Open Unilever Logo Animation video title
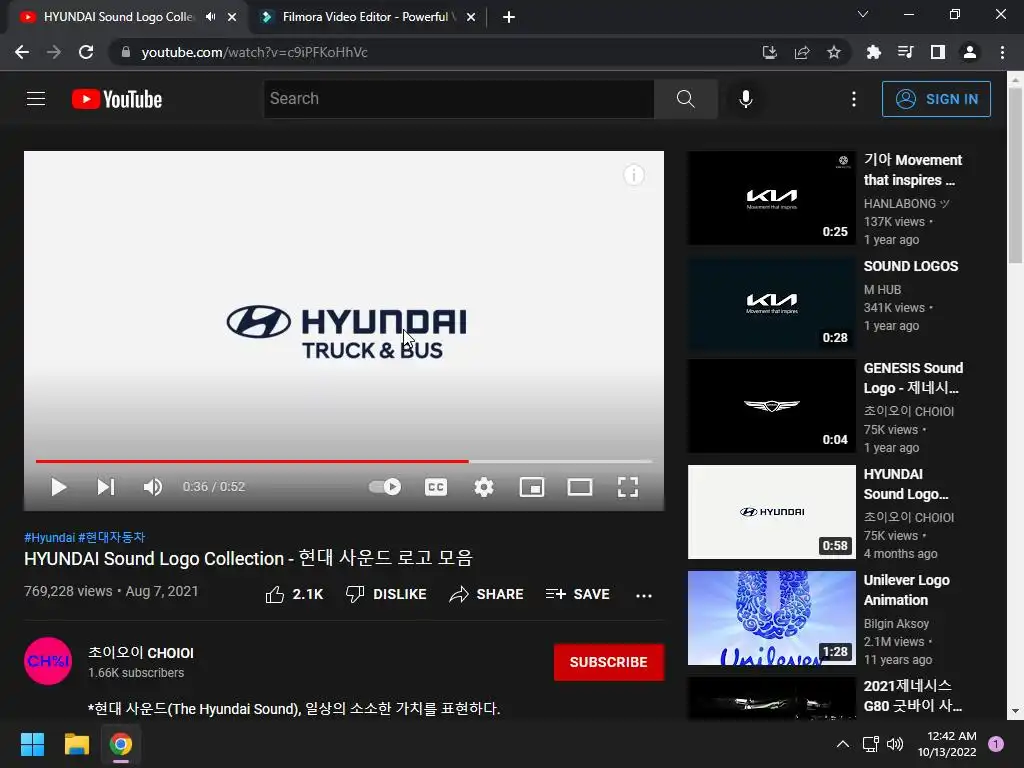This screenshot has height=768, width=1024. coord(906,590)
